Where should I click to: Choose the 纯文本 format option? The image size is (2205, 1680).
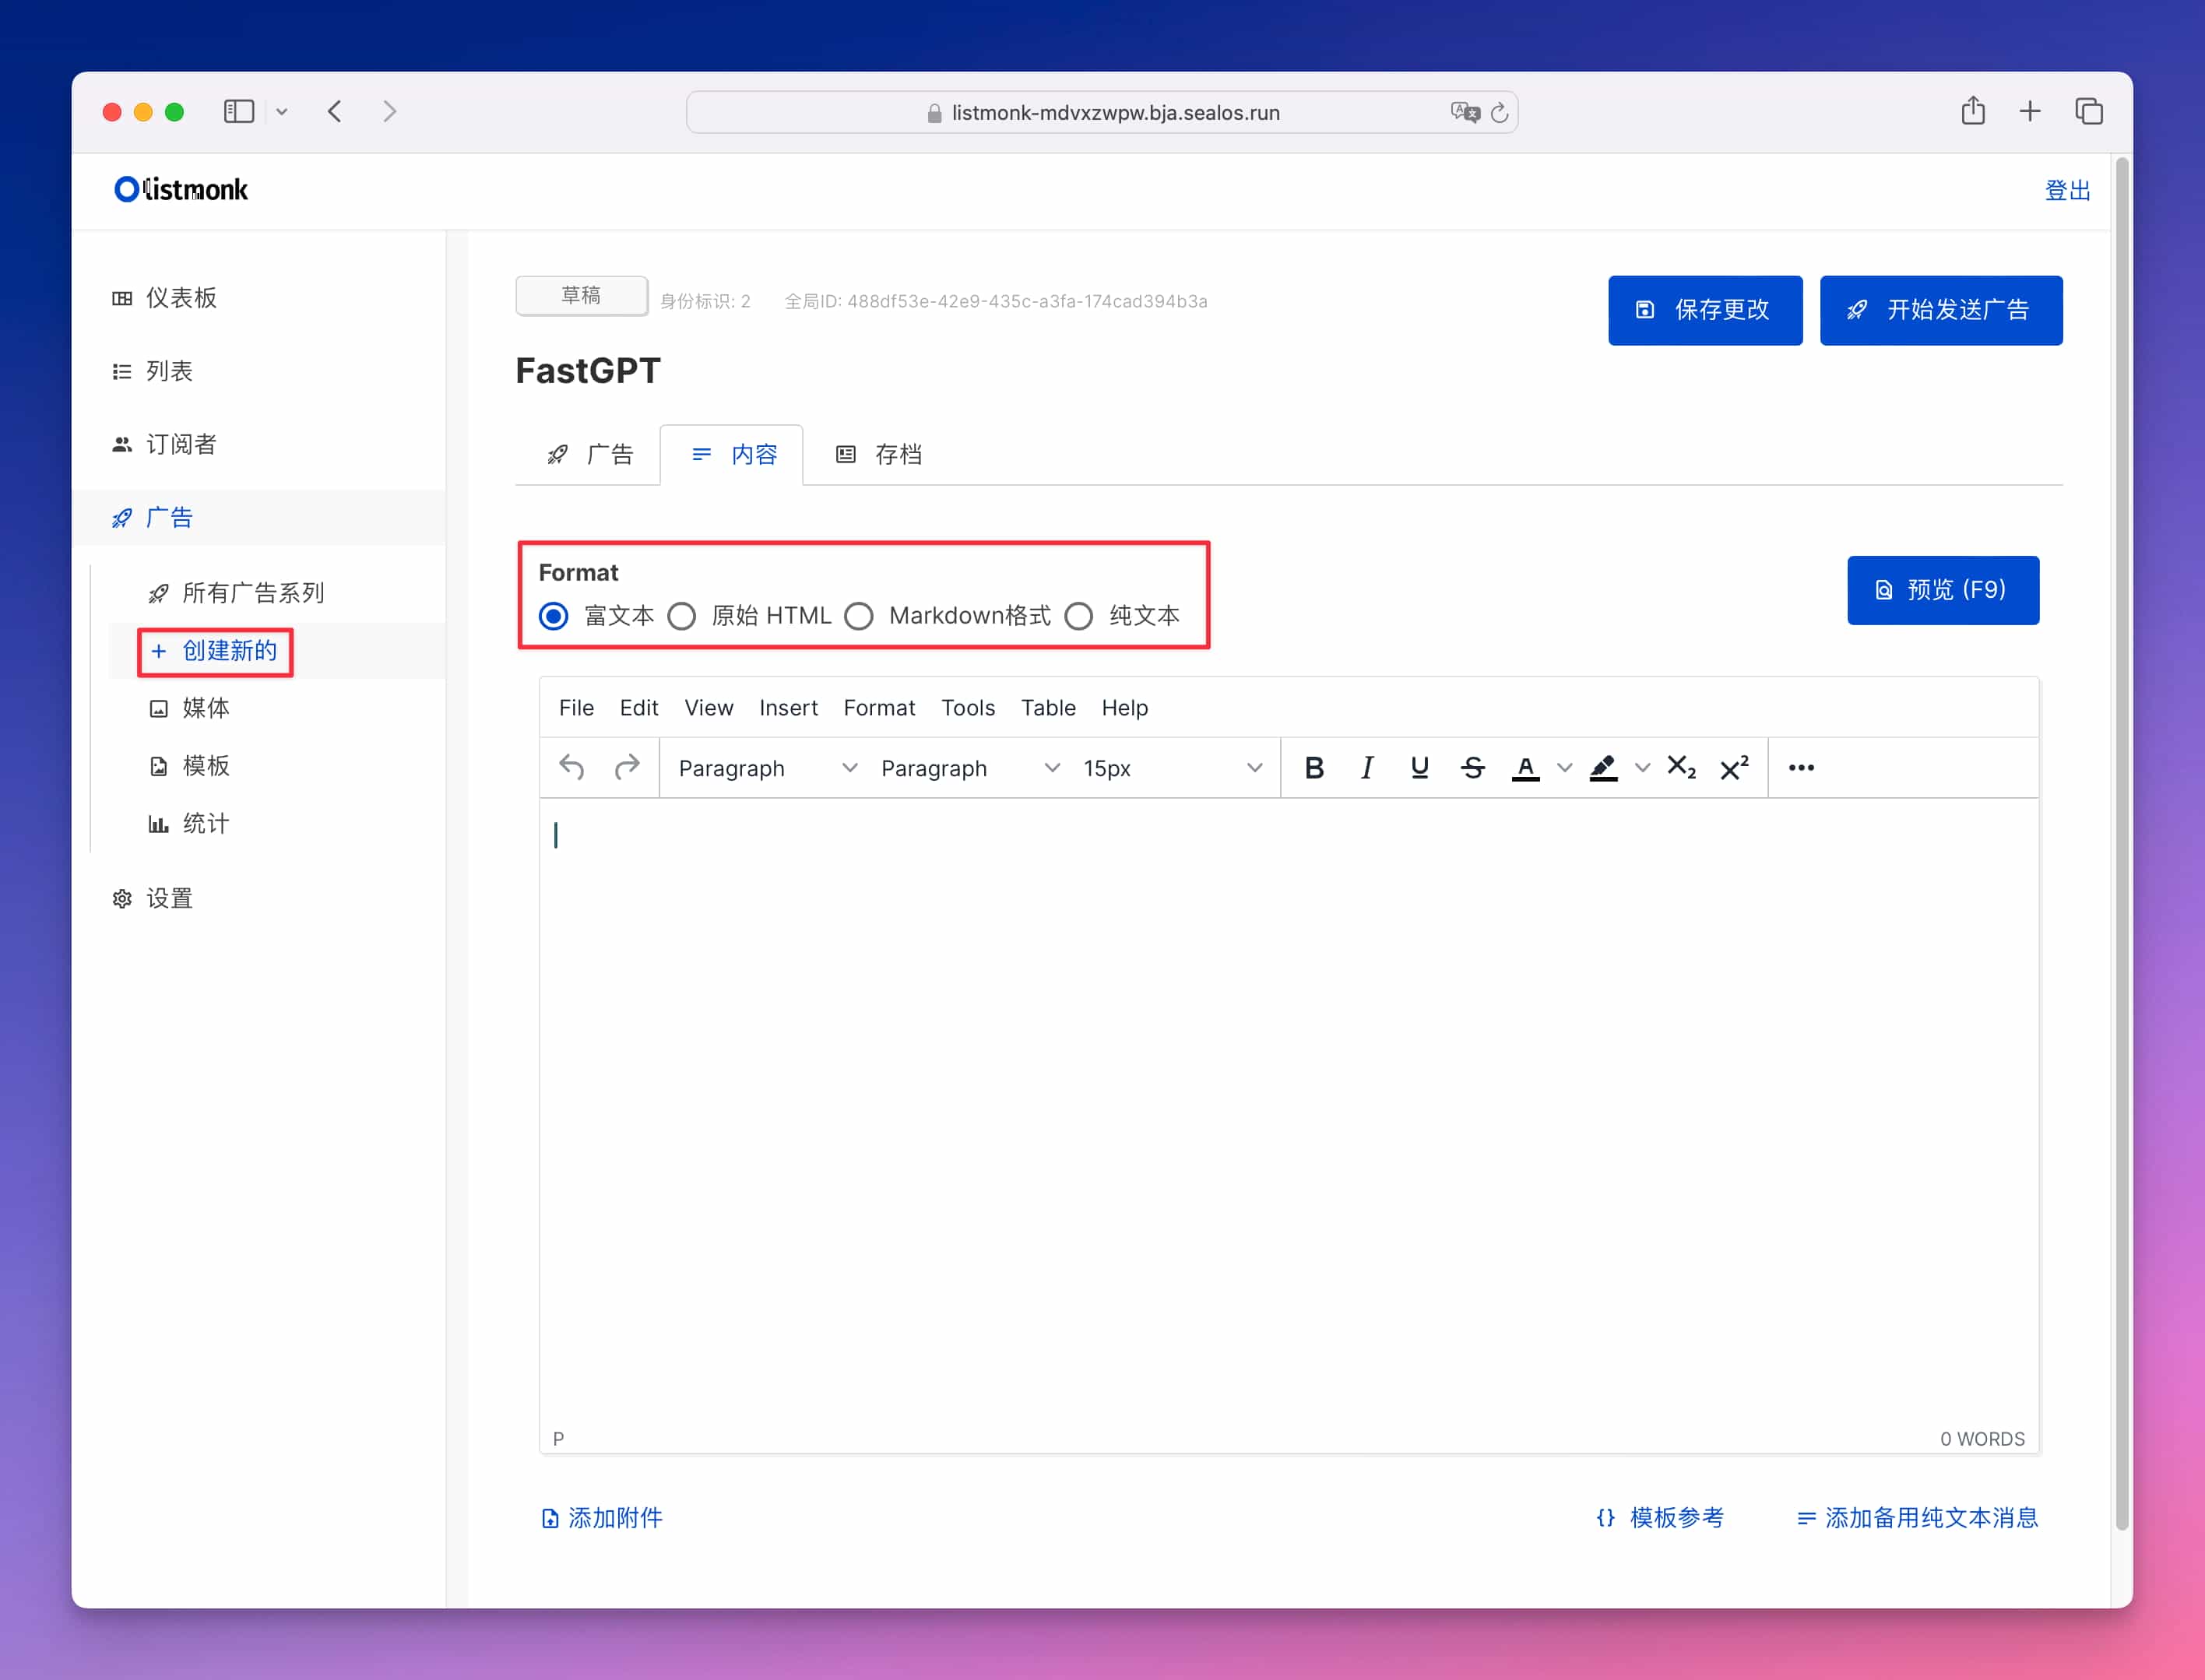(1079, 616)
